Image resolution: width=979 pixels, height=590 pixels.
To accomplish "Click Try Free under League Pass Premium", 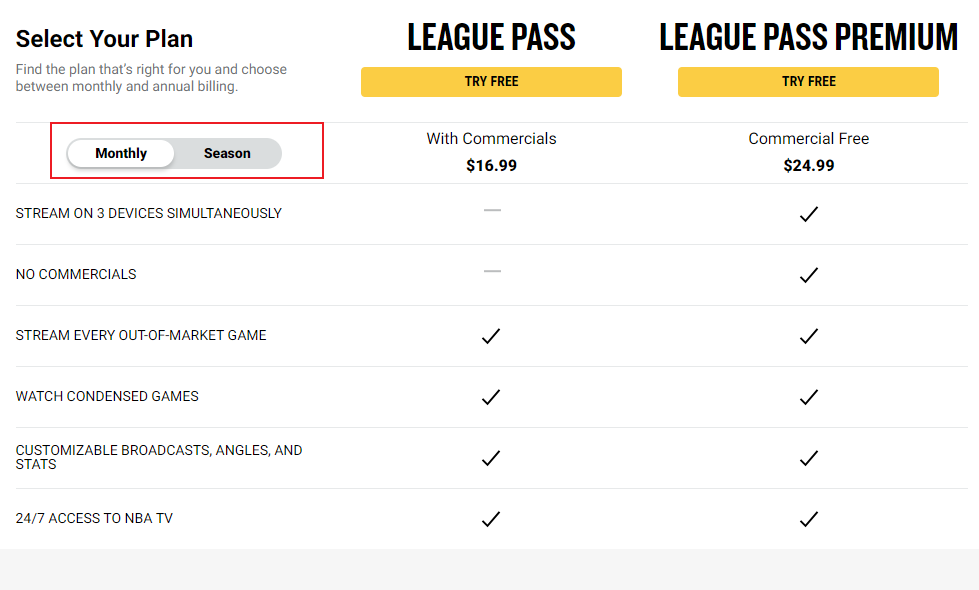I will pos(808,82).
